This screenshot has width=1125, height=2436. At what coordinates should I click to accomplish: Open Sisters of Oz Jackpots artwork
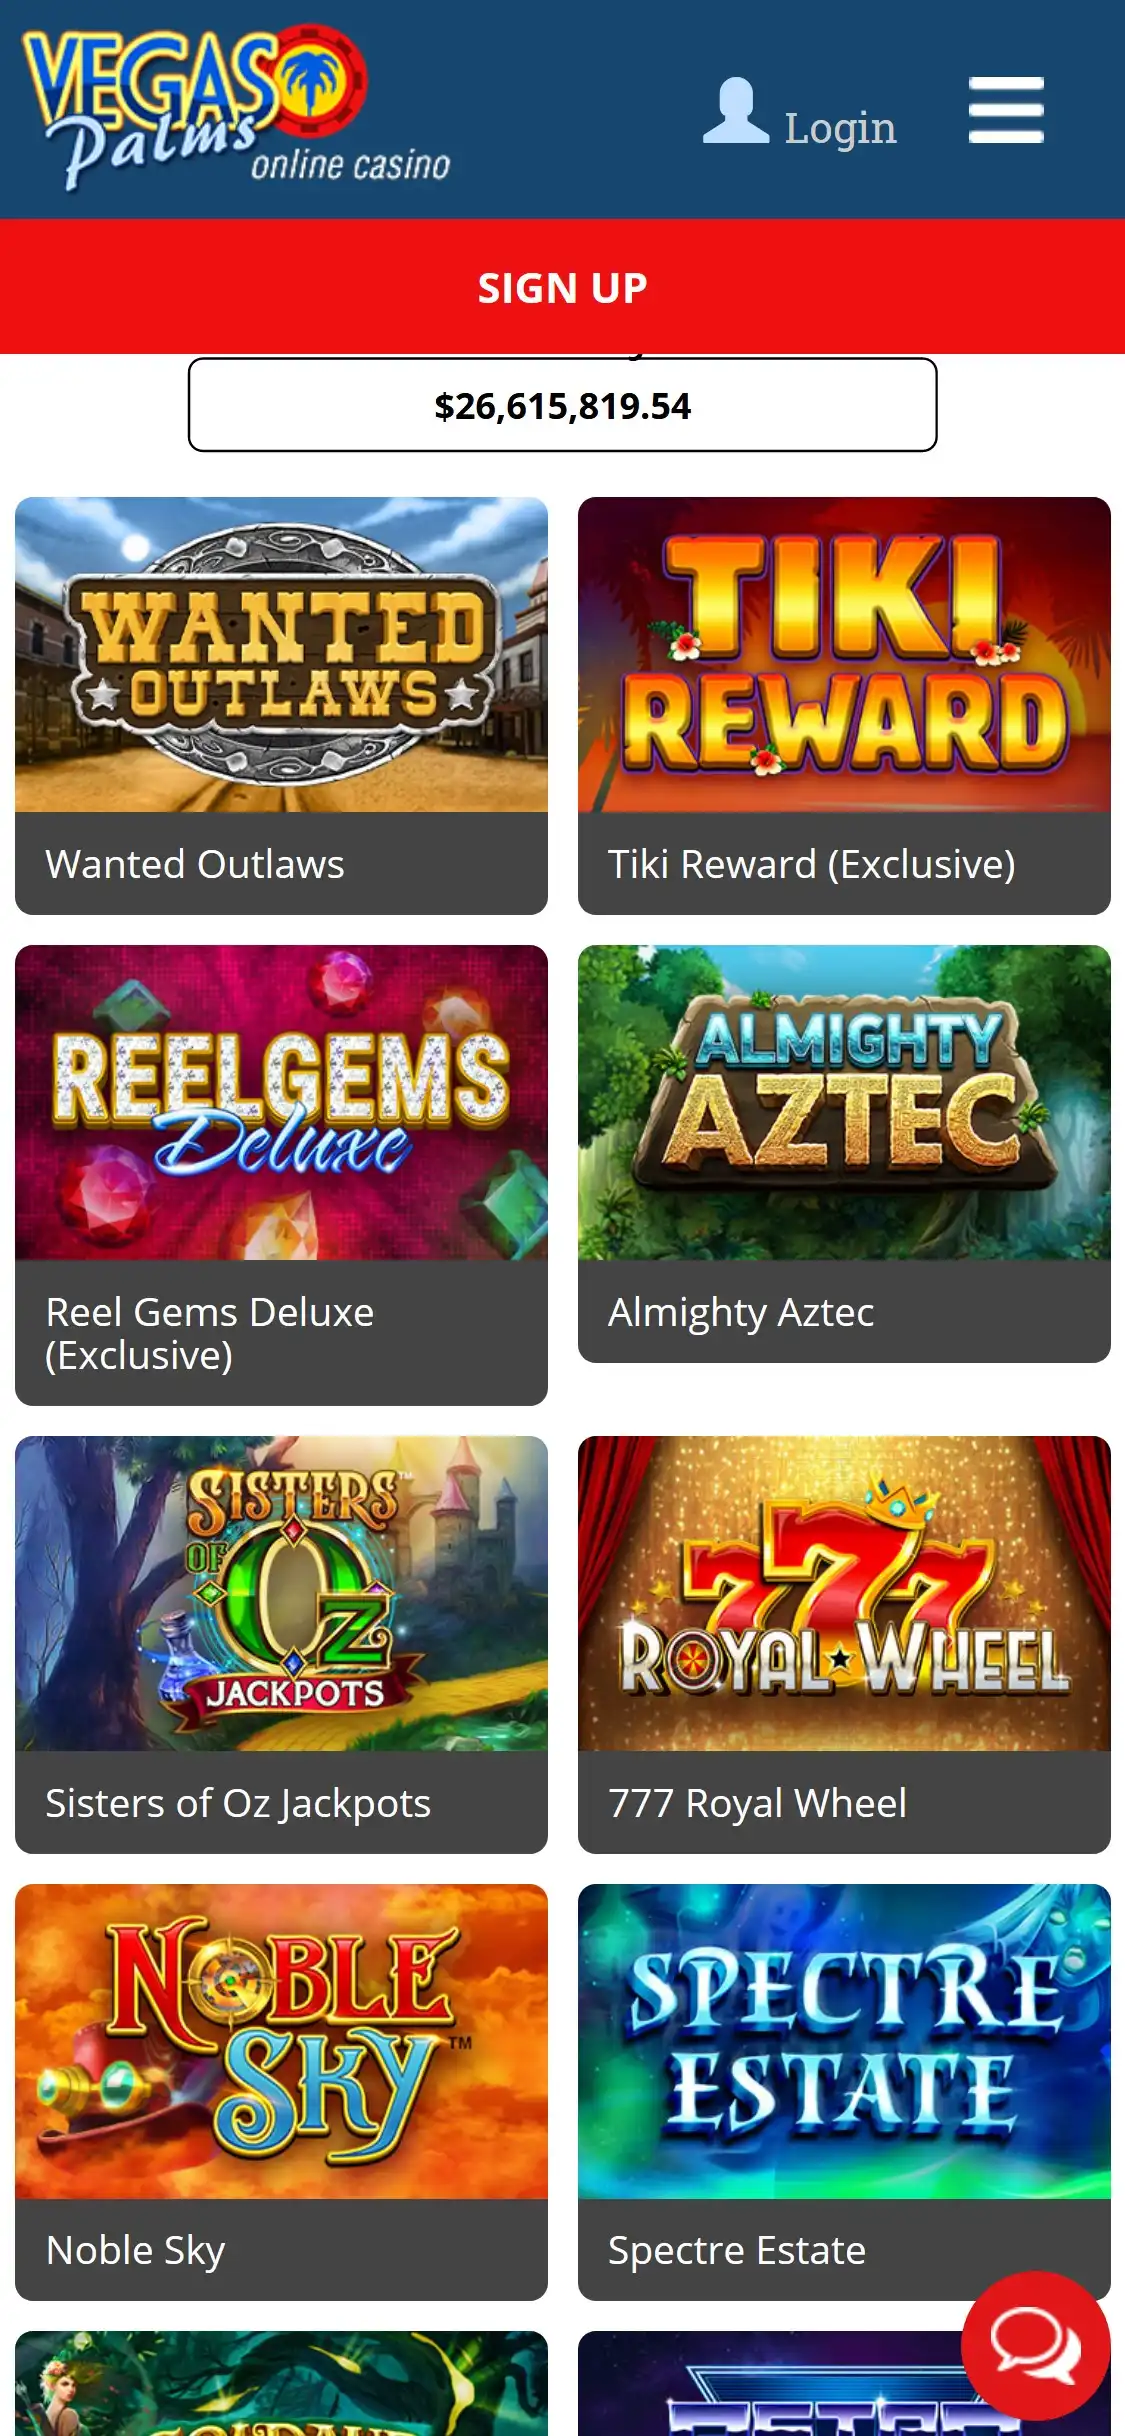coord(281,1593)
